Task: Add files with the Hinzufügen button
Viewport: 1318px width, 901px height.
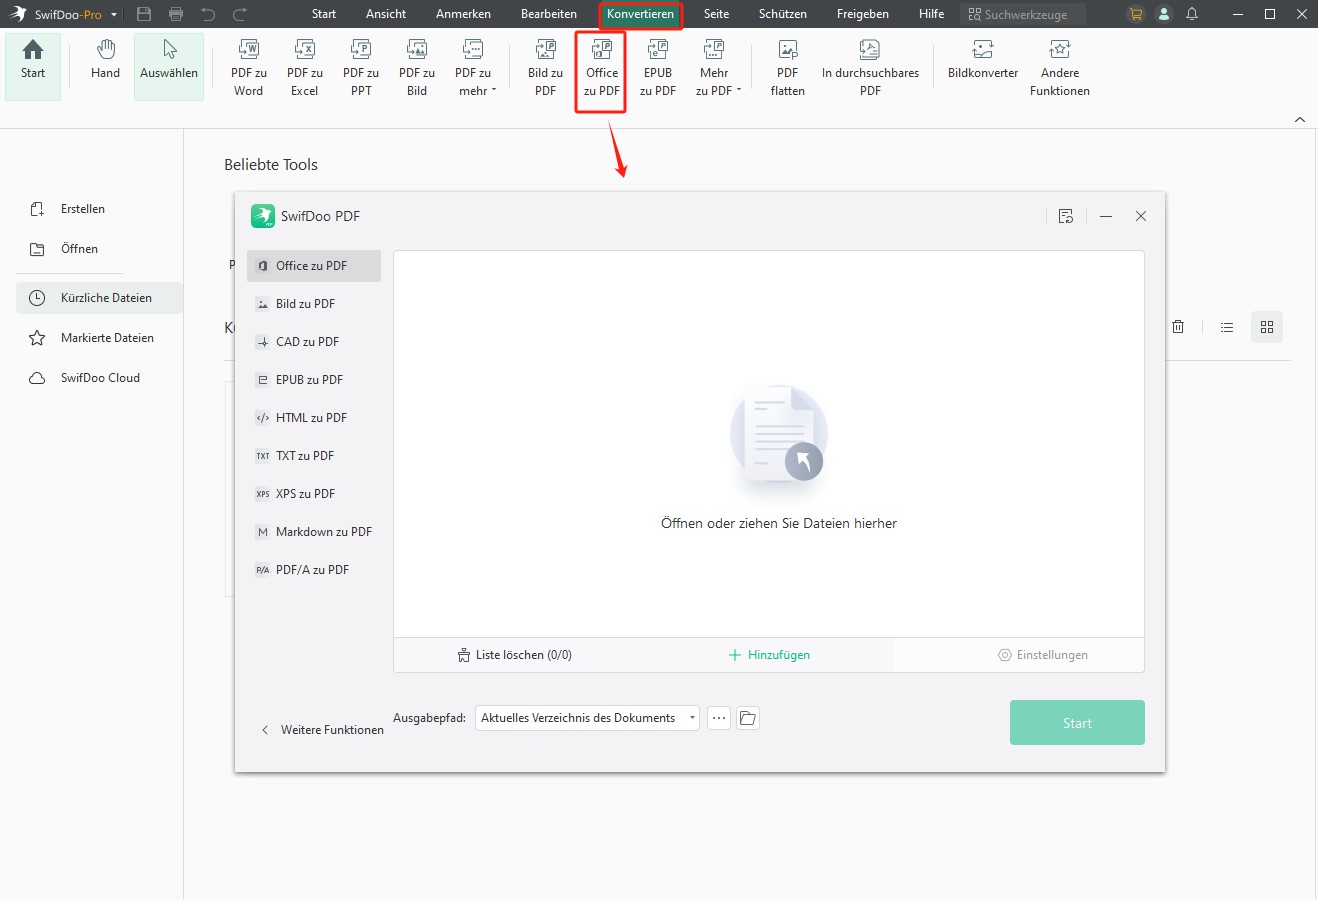Action: click(769, 655)
